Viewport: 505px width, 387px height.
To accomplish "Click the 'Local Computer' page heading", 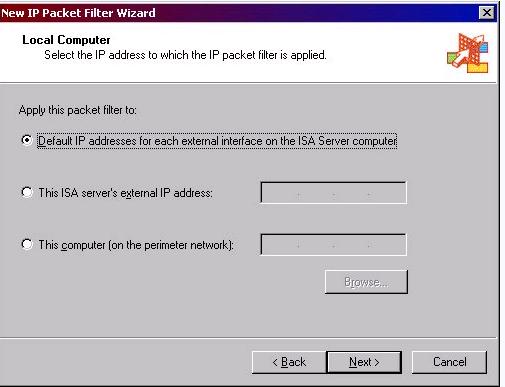I will [x=66, y=40].
